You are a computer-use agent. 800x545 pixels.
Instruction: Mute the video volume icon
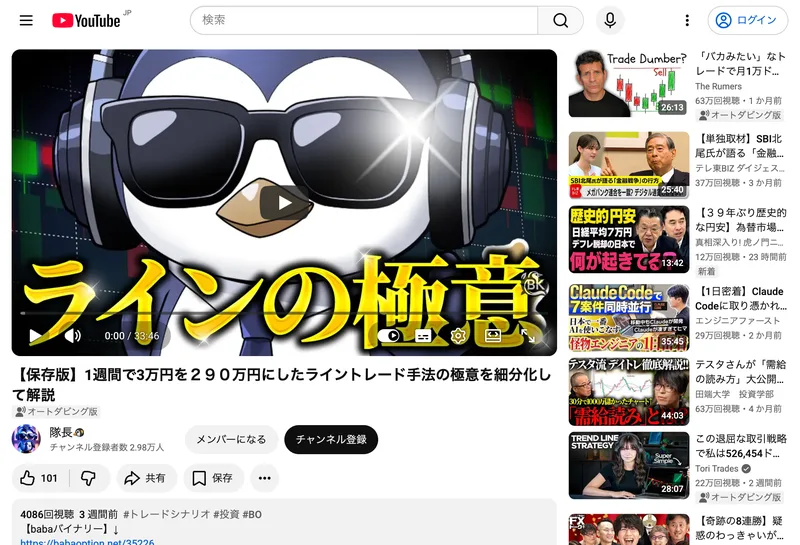click(73, 336)
